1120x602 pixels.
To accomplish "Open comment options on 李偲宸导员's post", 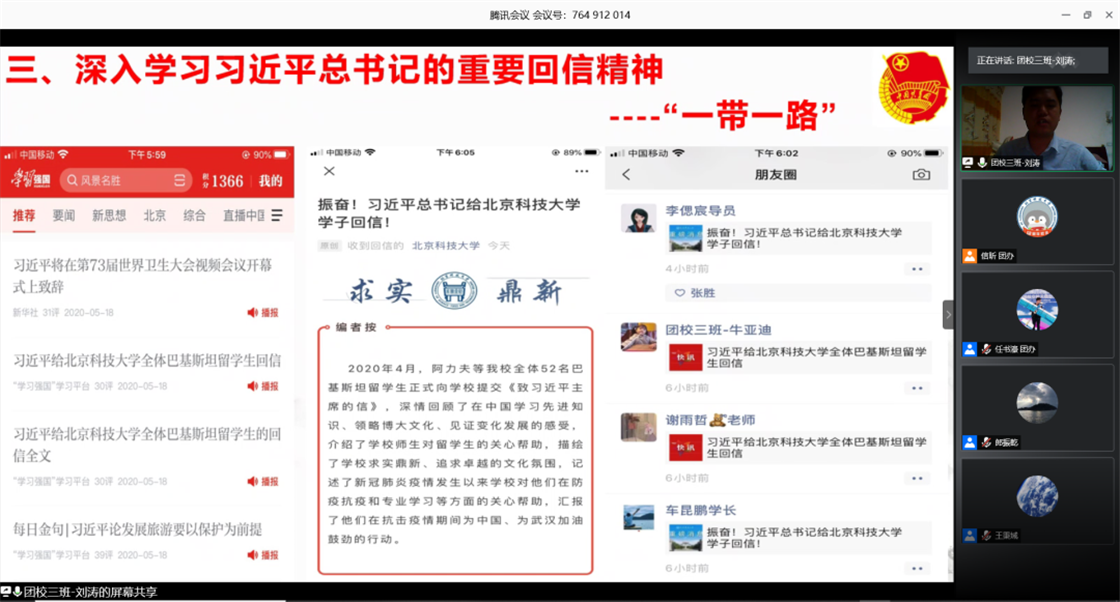I will click(x=917, y=269).
